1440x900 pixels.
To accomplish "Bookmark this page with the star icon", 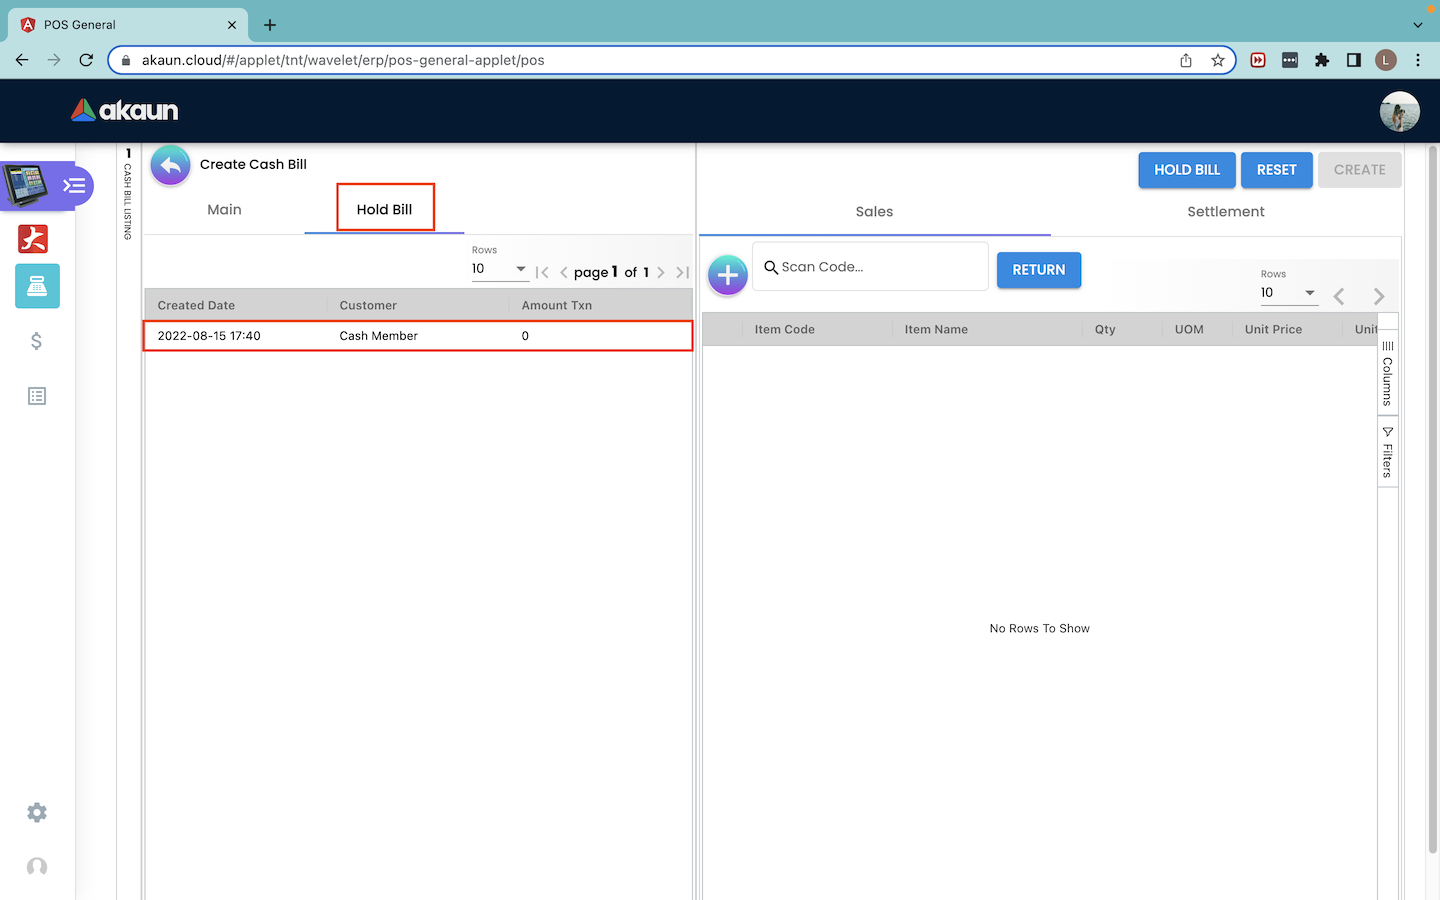I will [x=1218, y=60].
